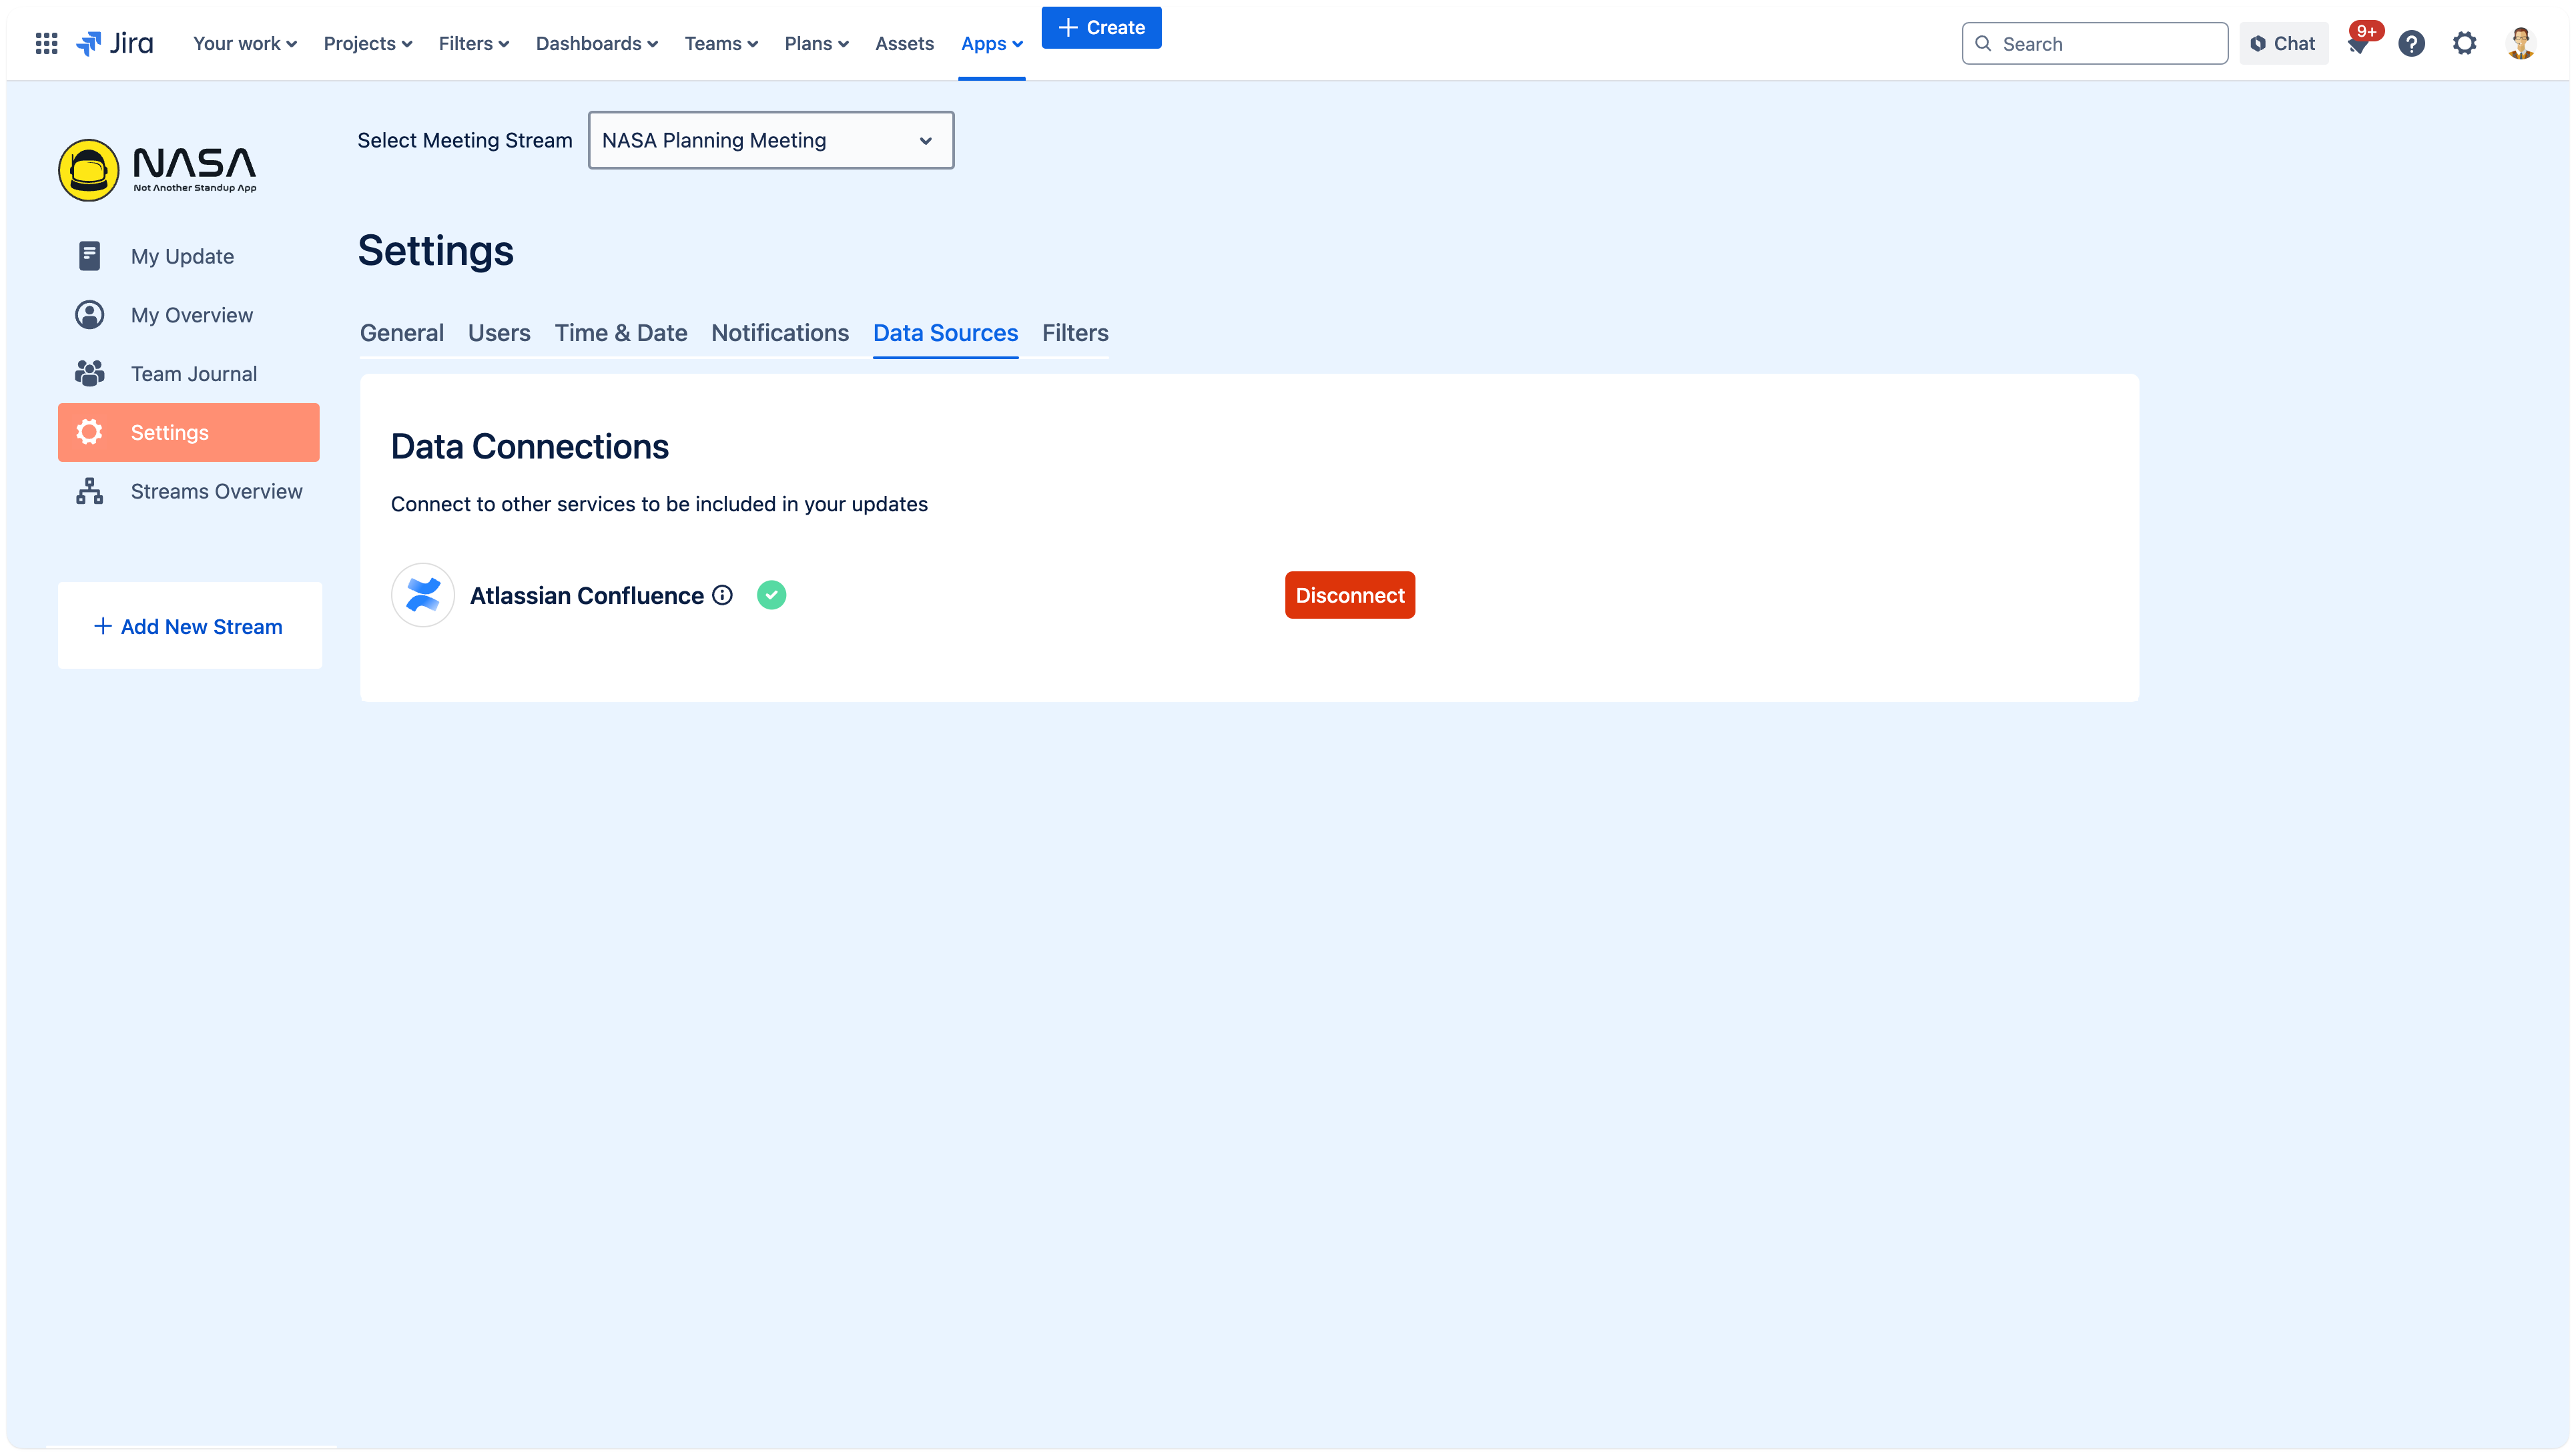This screenshot has width=2576, height=1455.
Task: Click the green connected checkmark icon
Action: tap(771, 595)
